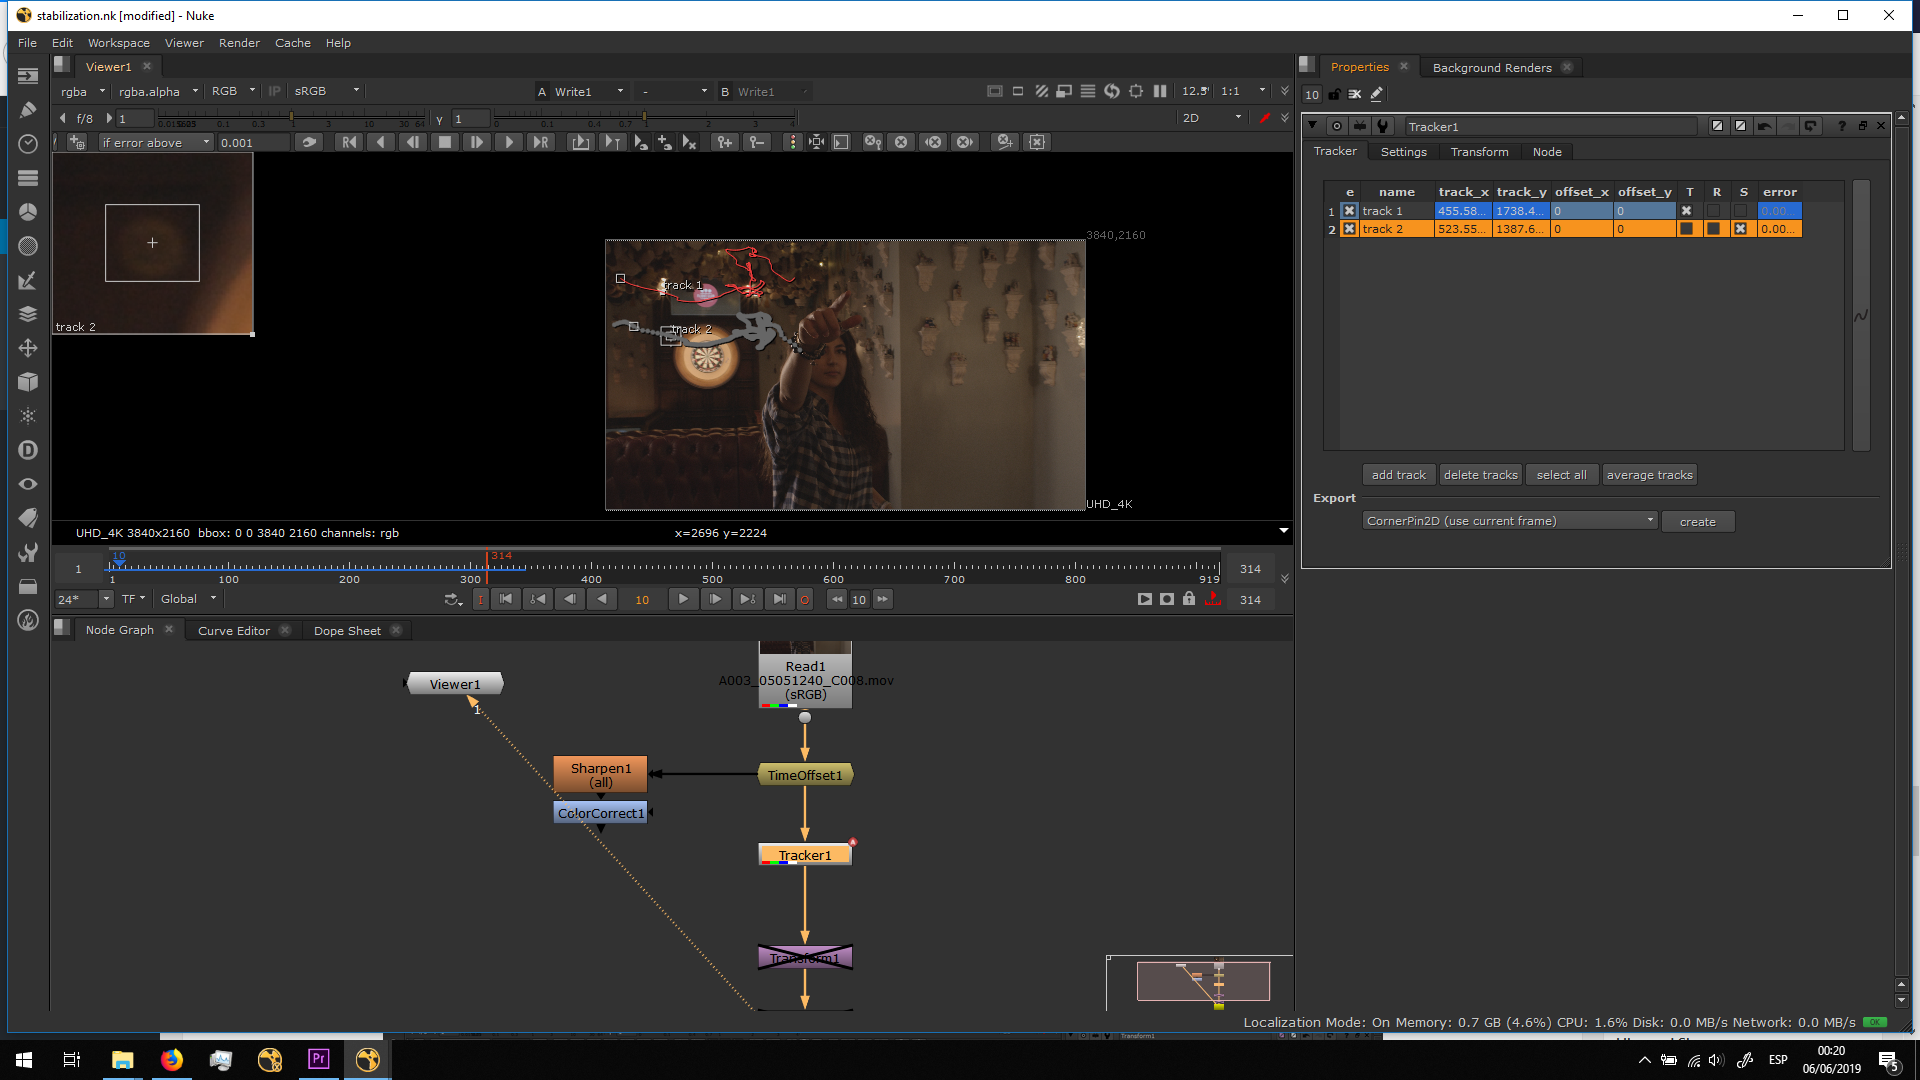This screenshot has width=1920, height=1080.
Task: Click the stop tracking button
Action: [445, 142]
